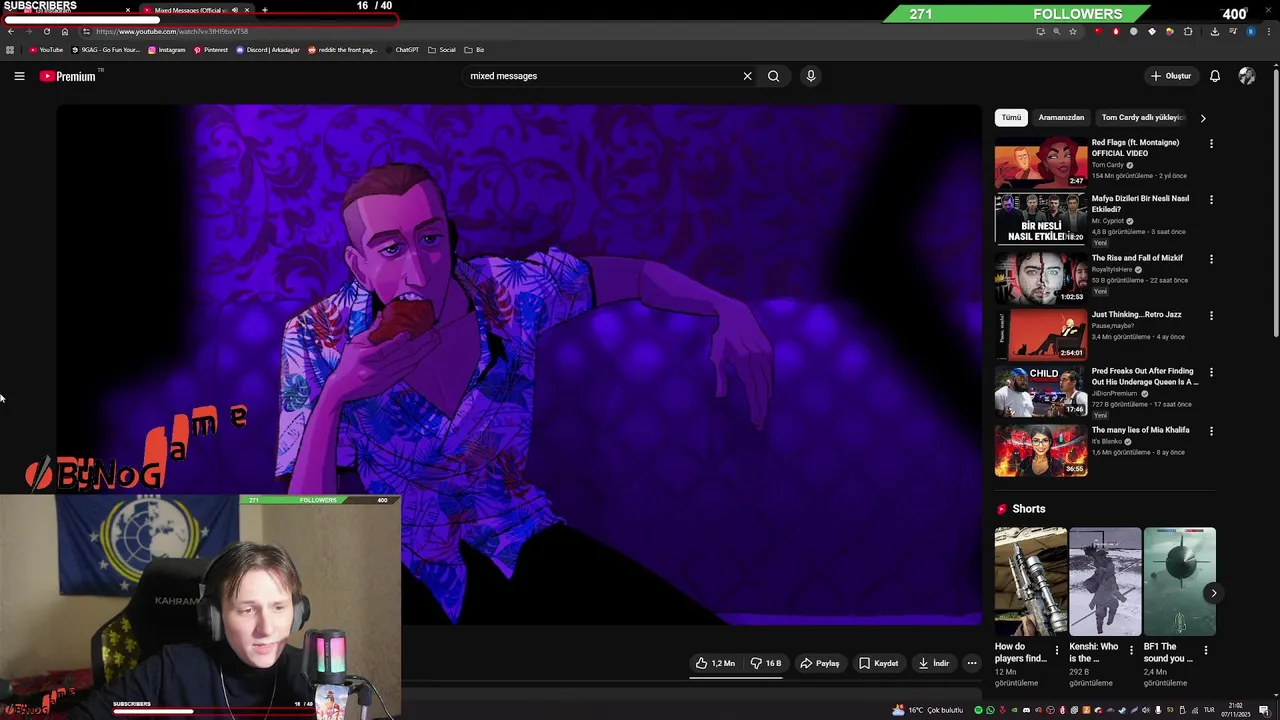Viewport: 1280px width, 720px height.
Task: Clear the search box text with X
Action: pos(747,76)
